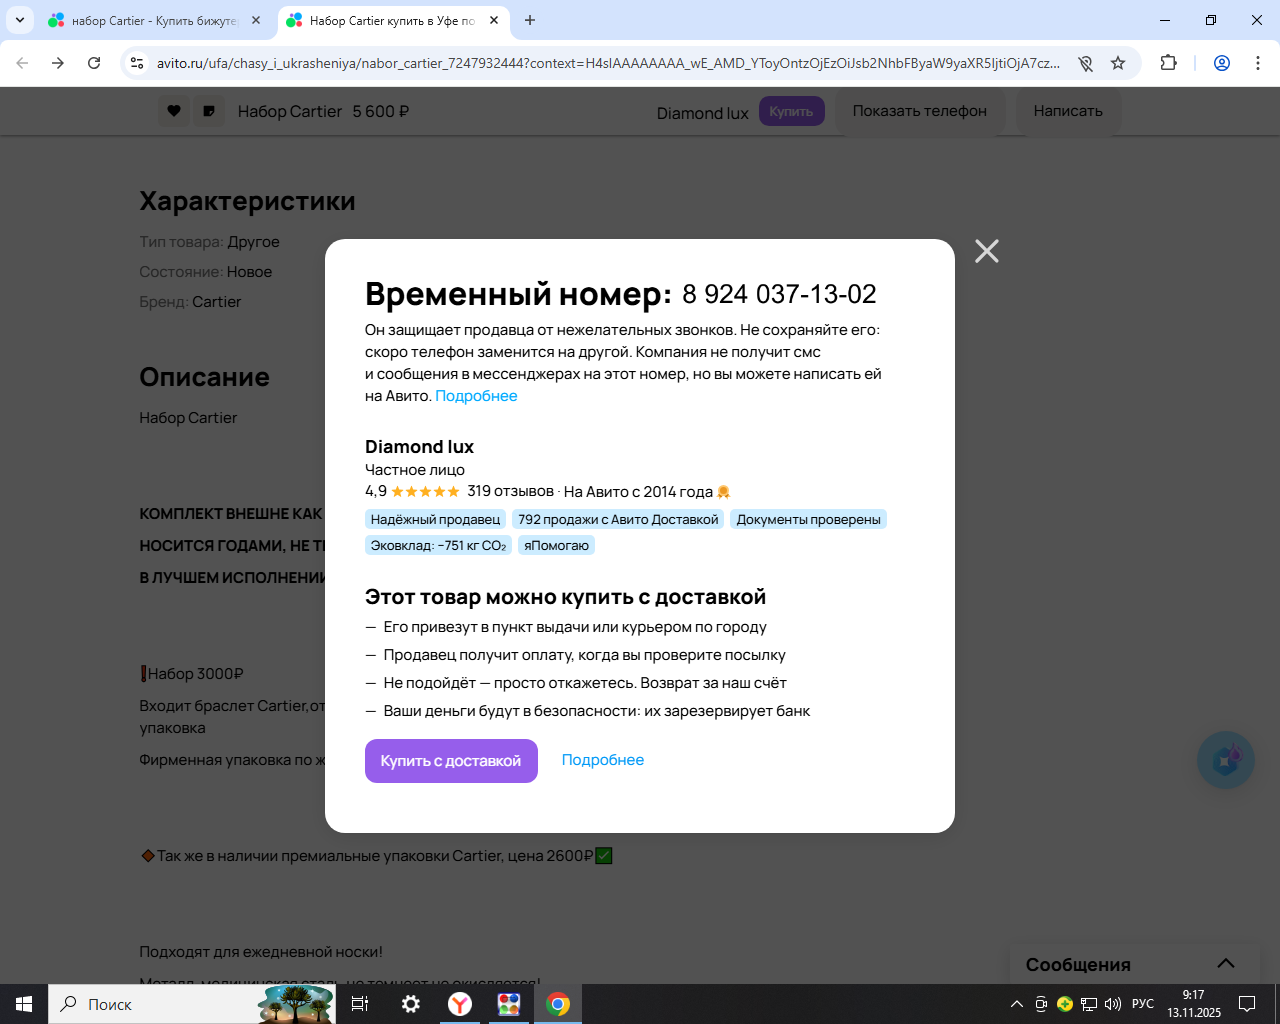The image size is (1280, 1024).
Task: Open seller name 'Diamond lux' in popup
Action: click(419, 447)
